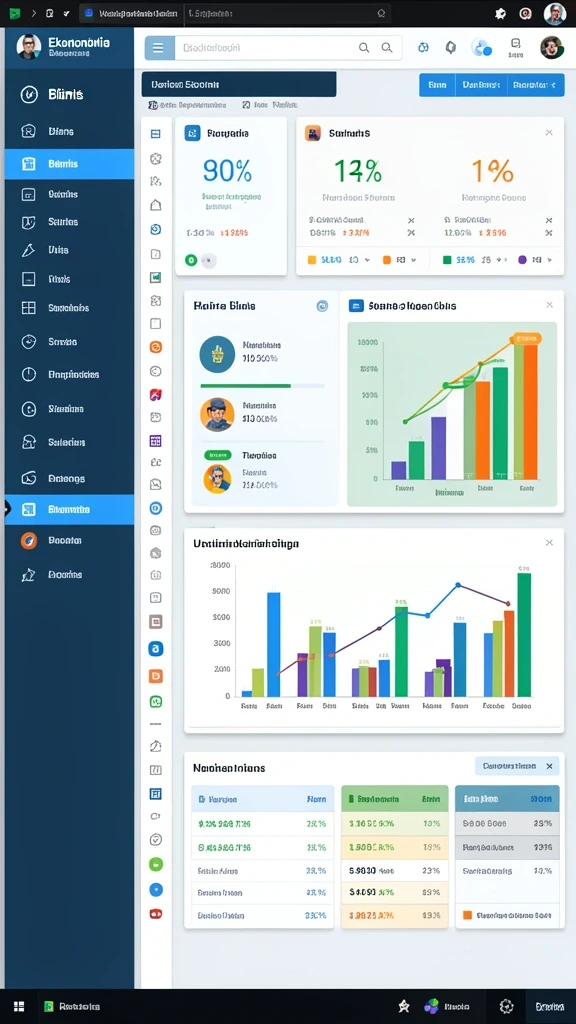Select the purple grid icon in icon strip
The width and height of the screenshot is (576, 1024).
(x=155, y=441)
